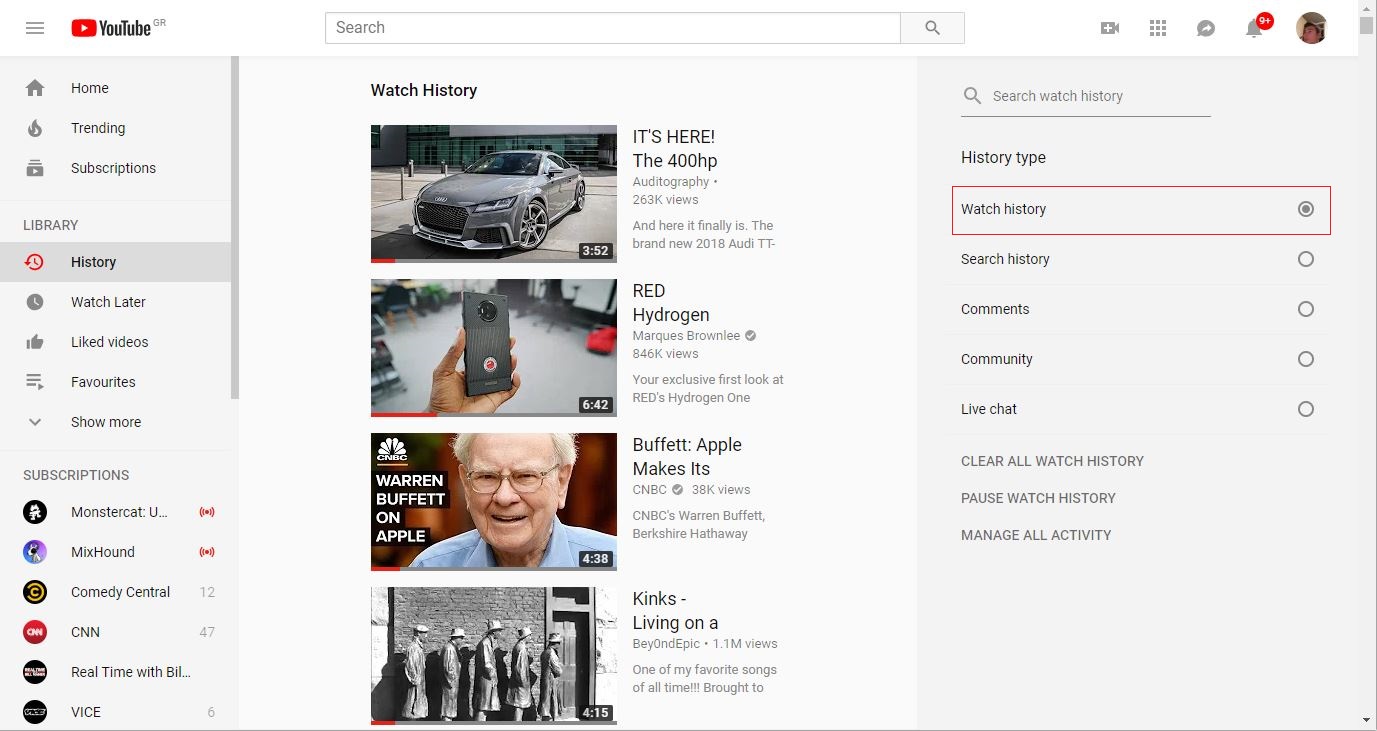Open the RED Hydrogen video thumbnail
Viewport: 1377px width, 731px height.
click(494, 348)
